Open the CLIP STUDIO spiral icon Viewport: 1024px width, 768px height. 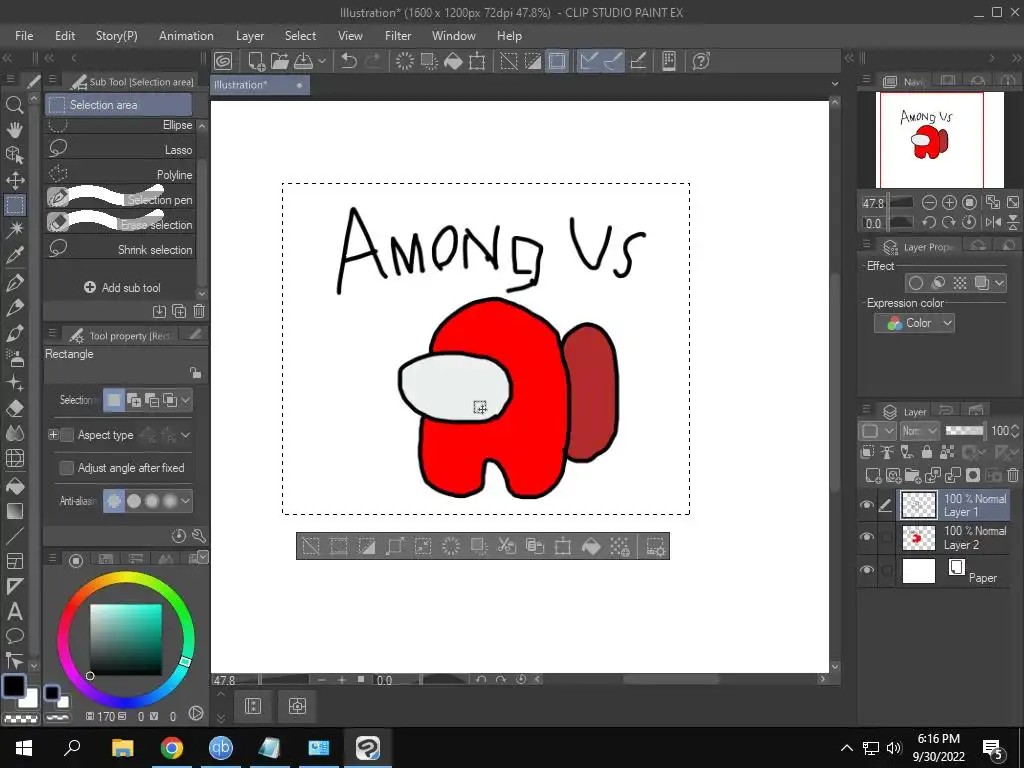click(223, 61)
